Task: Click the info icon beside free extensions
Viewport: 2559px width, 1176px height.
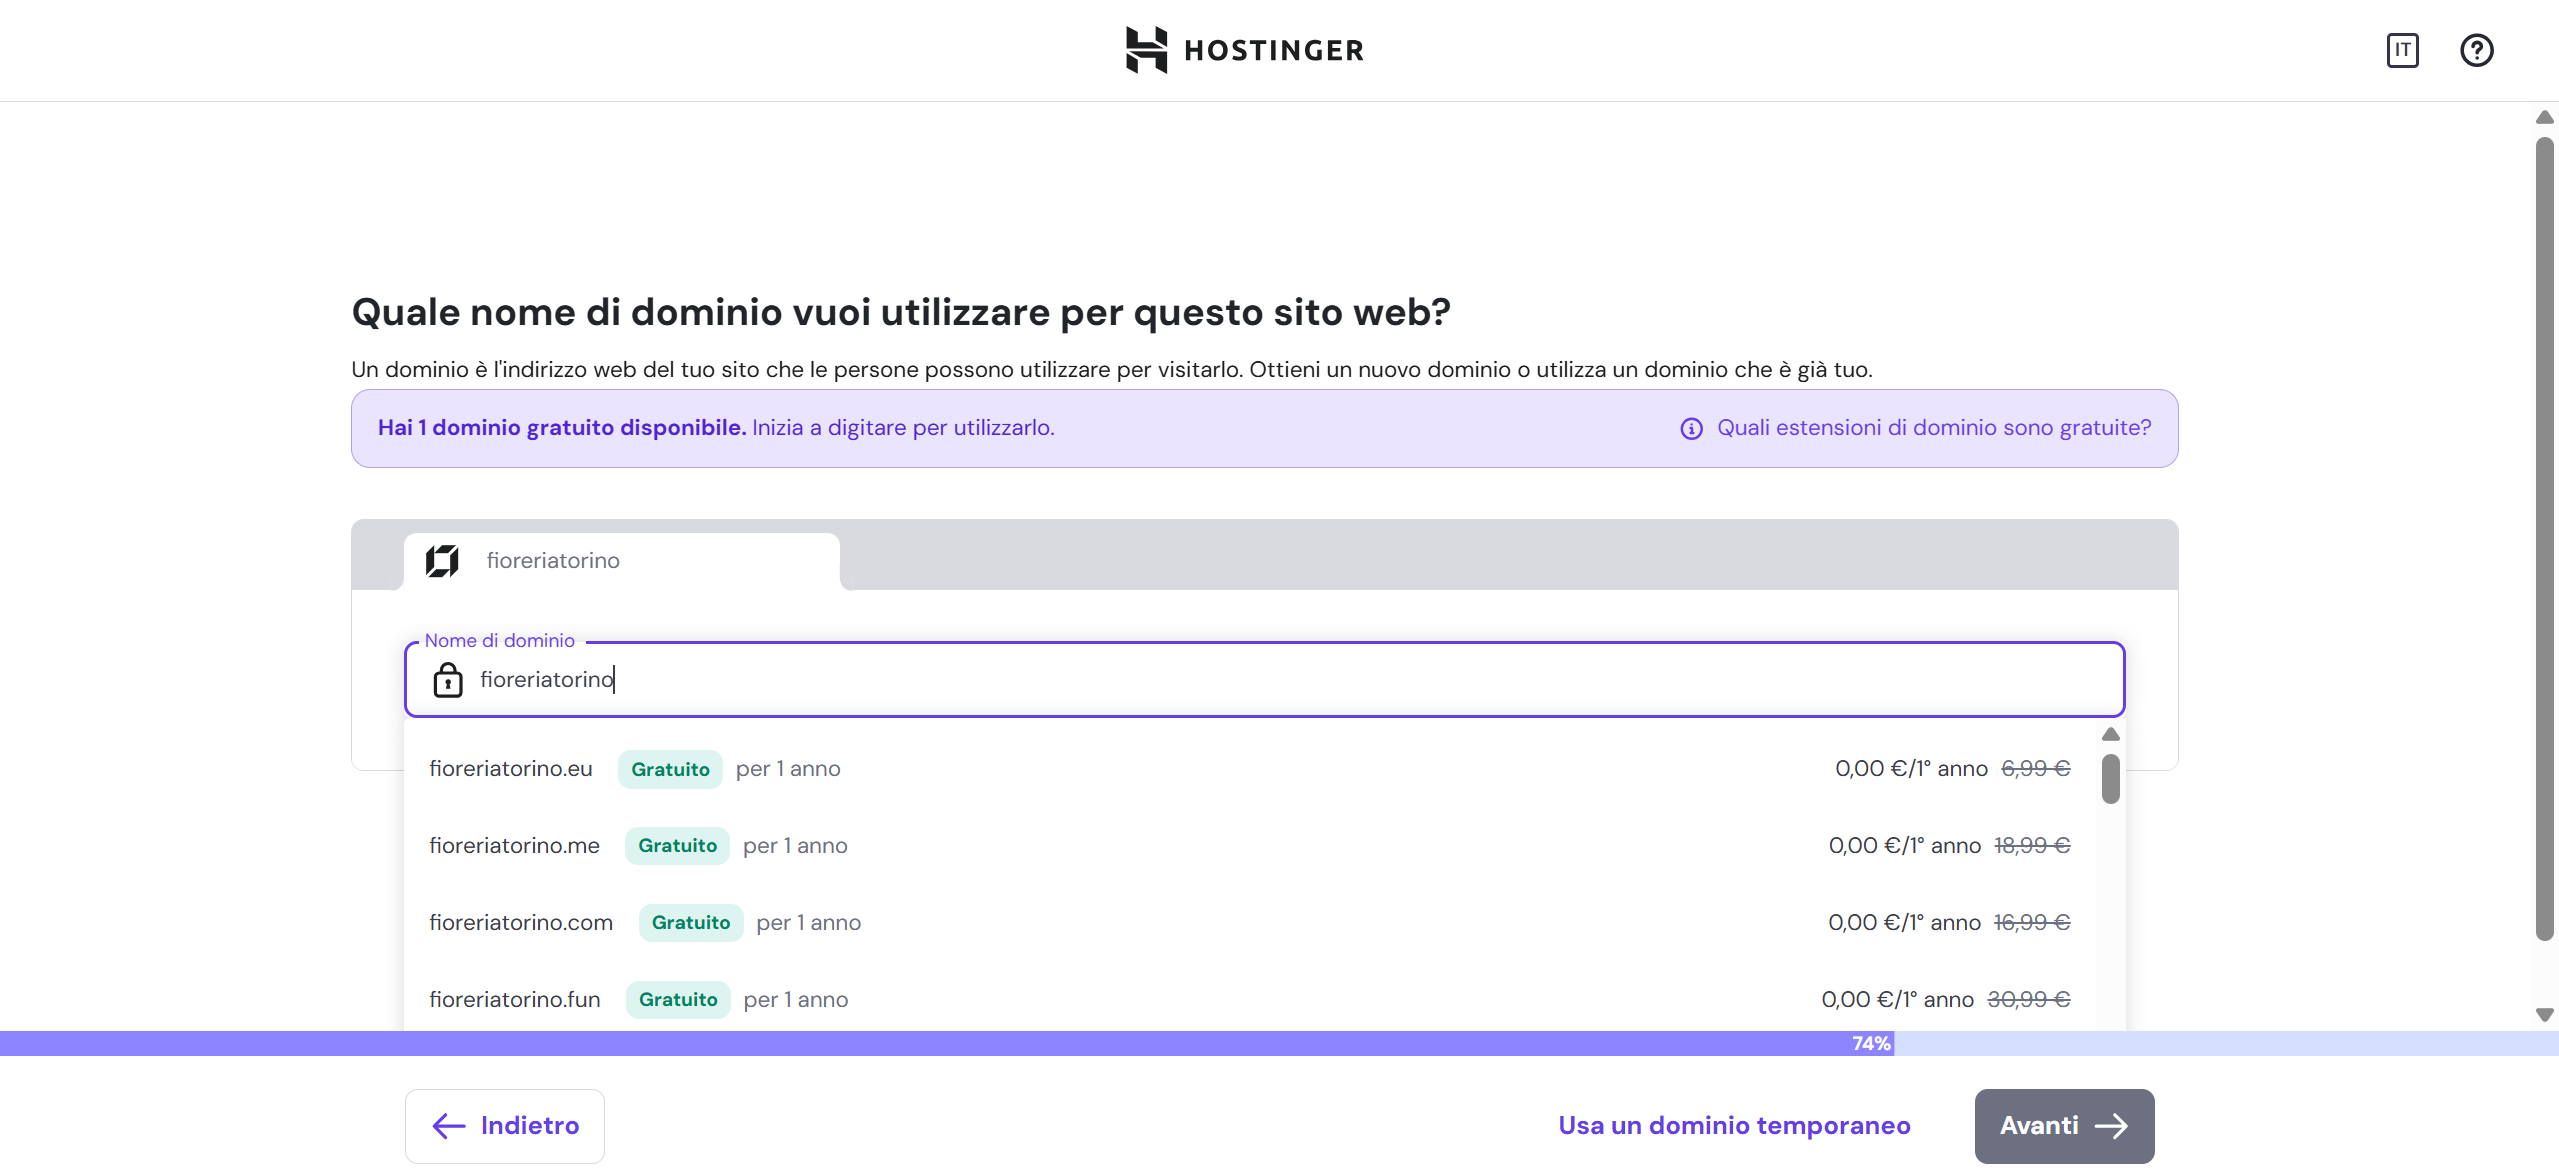Action: (x=1691, y=429)
